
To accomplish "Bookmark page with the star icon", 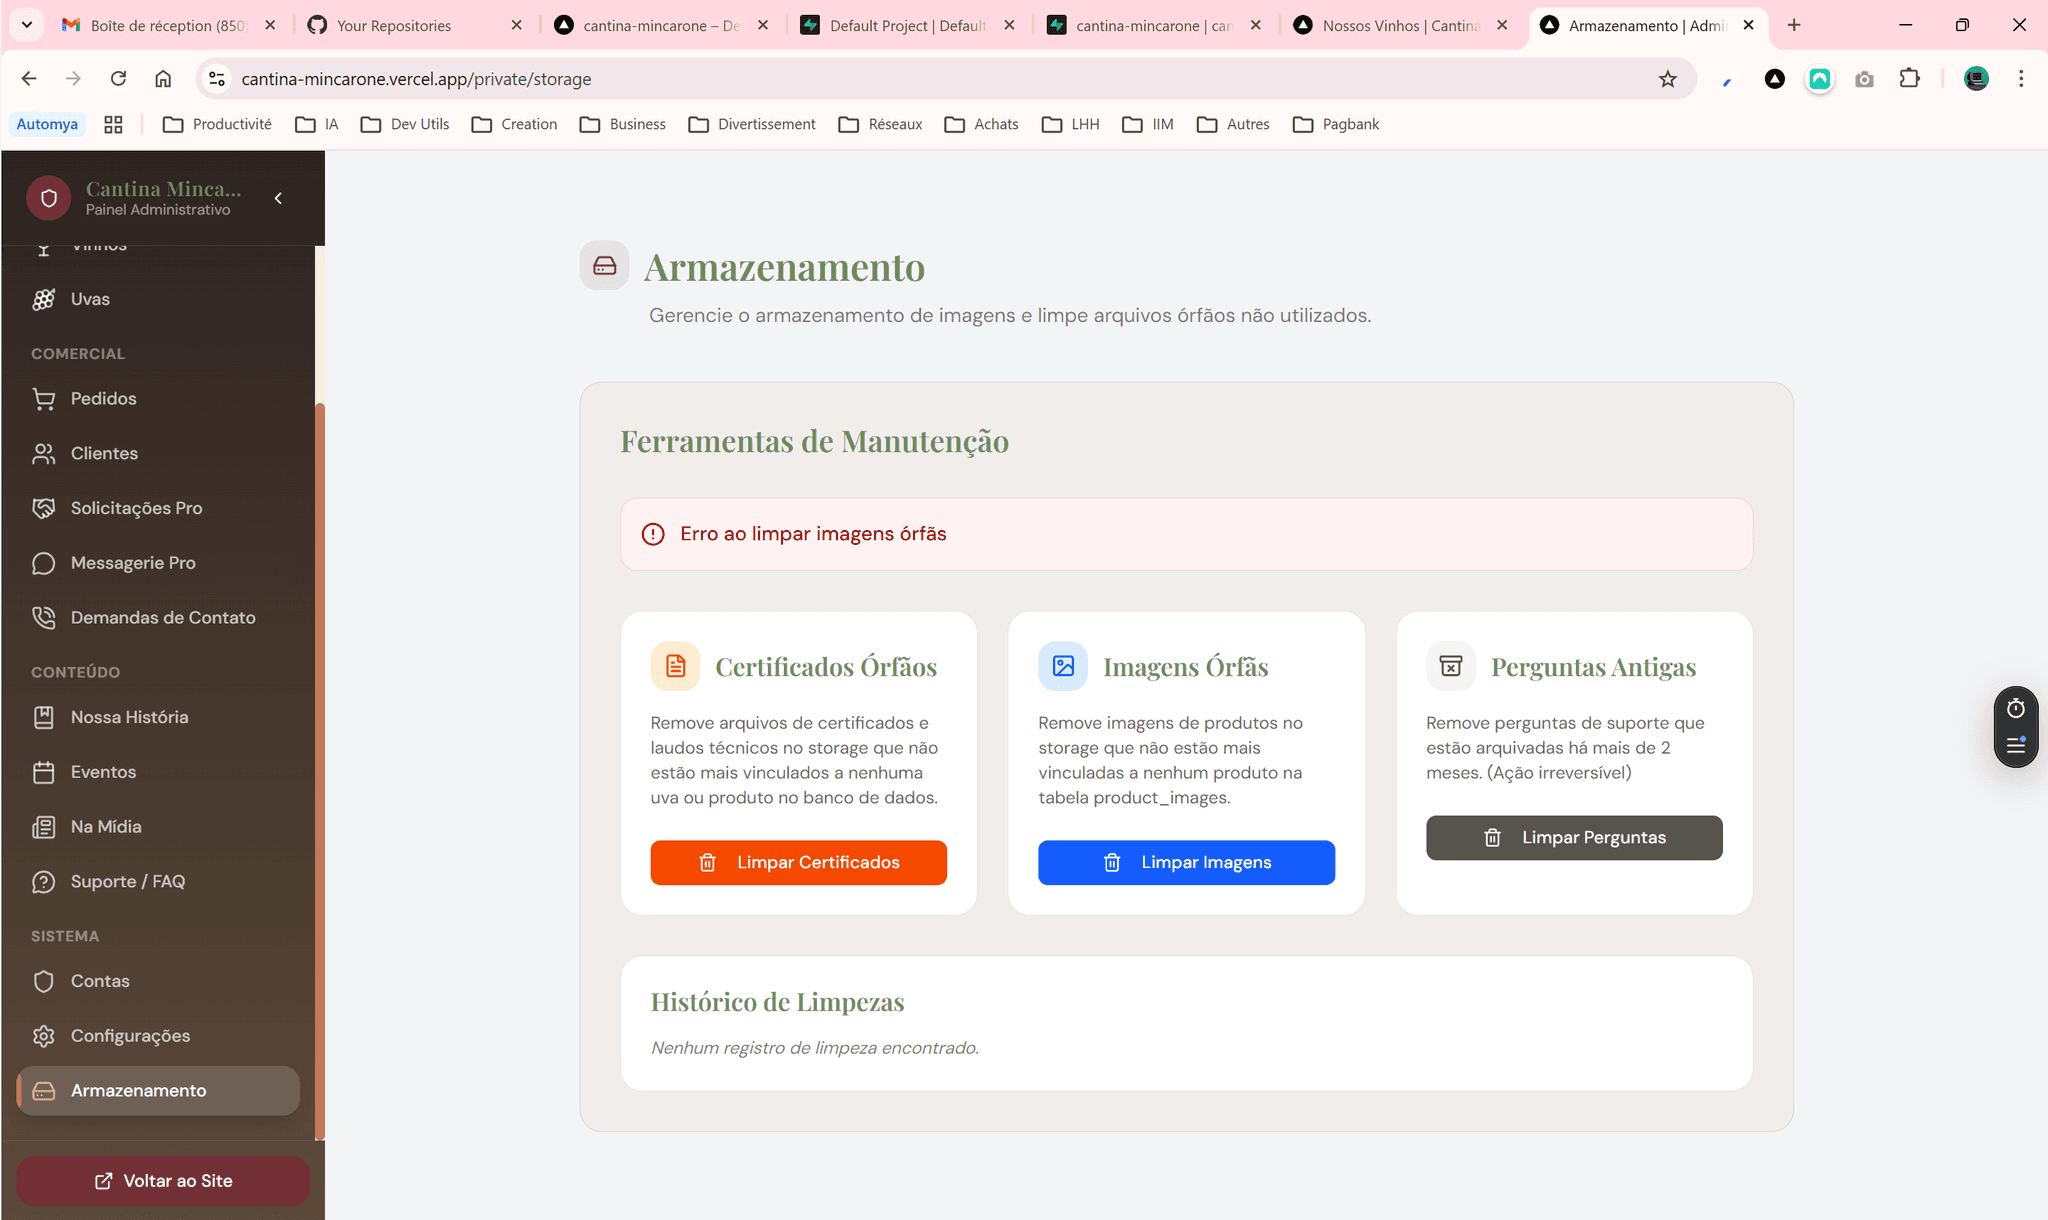I will click(1667, 79).
